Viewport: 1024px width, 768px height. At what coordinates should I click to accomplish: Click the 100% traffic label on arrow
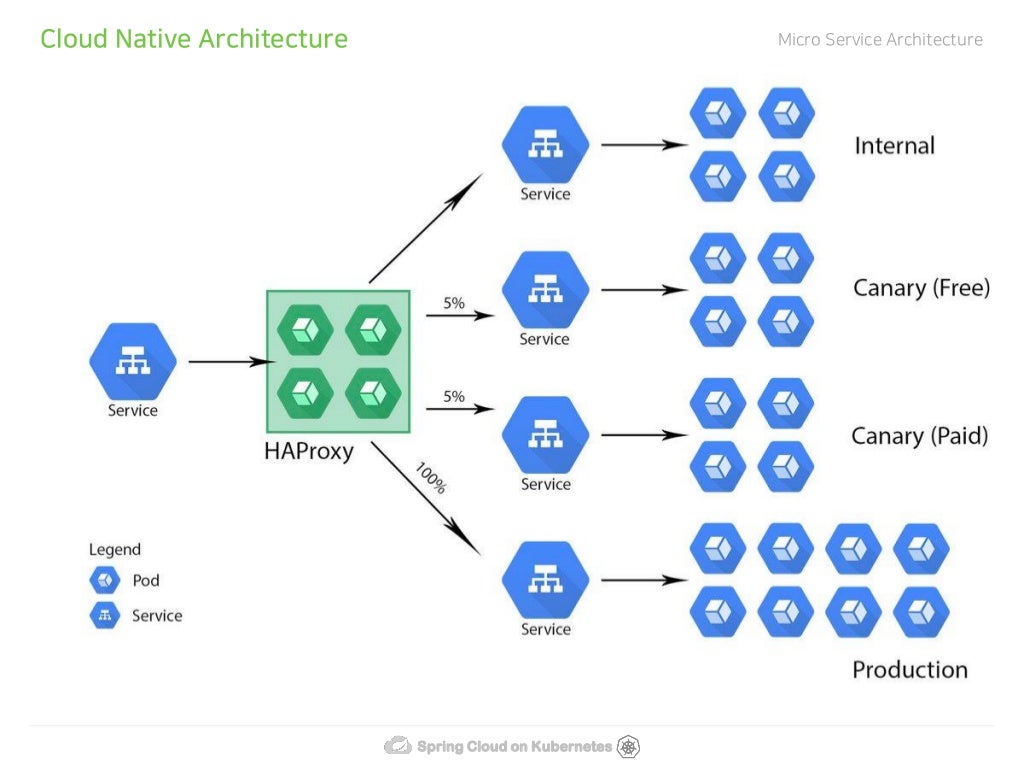[431, 478]
